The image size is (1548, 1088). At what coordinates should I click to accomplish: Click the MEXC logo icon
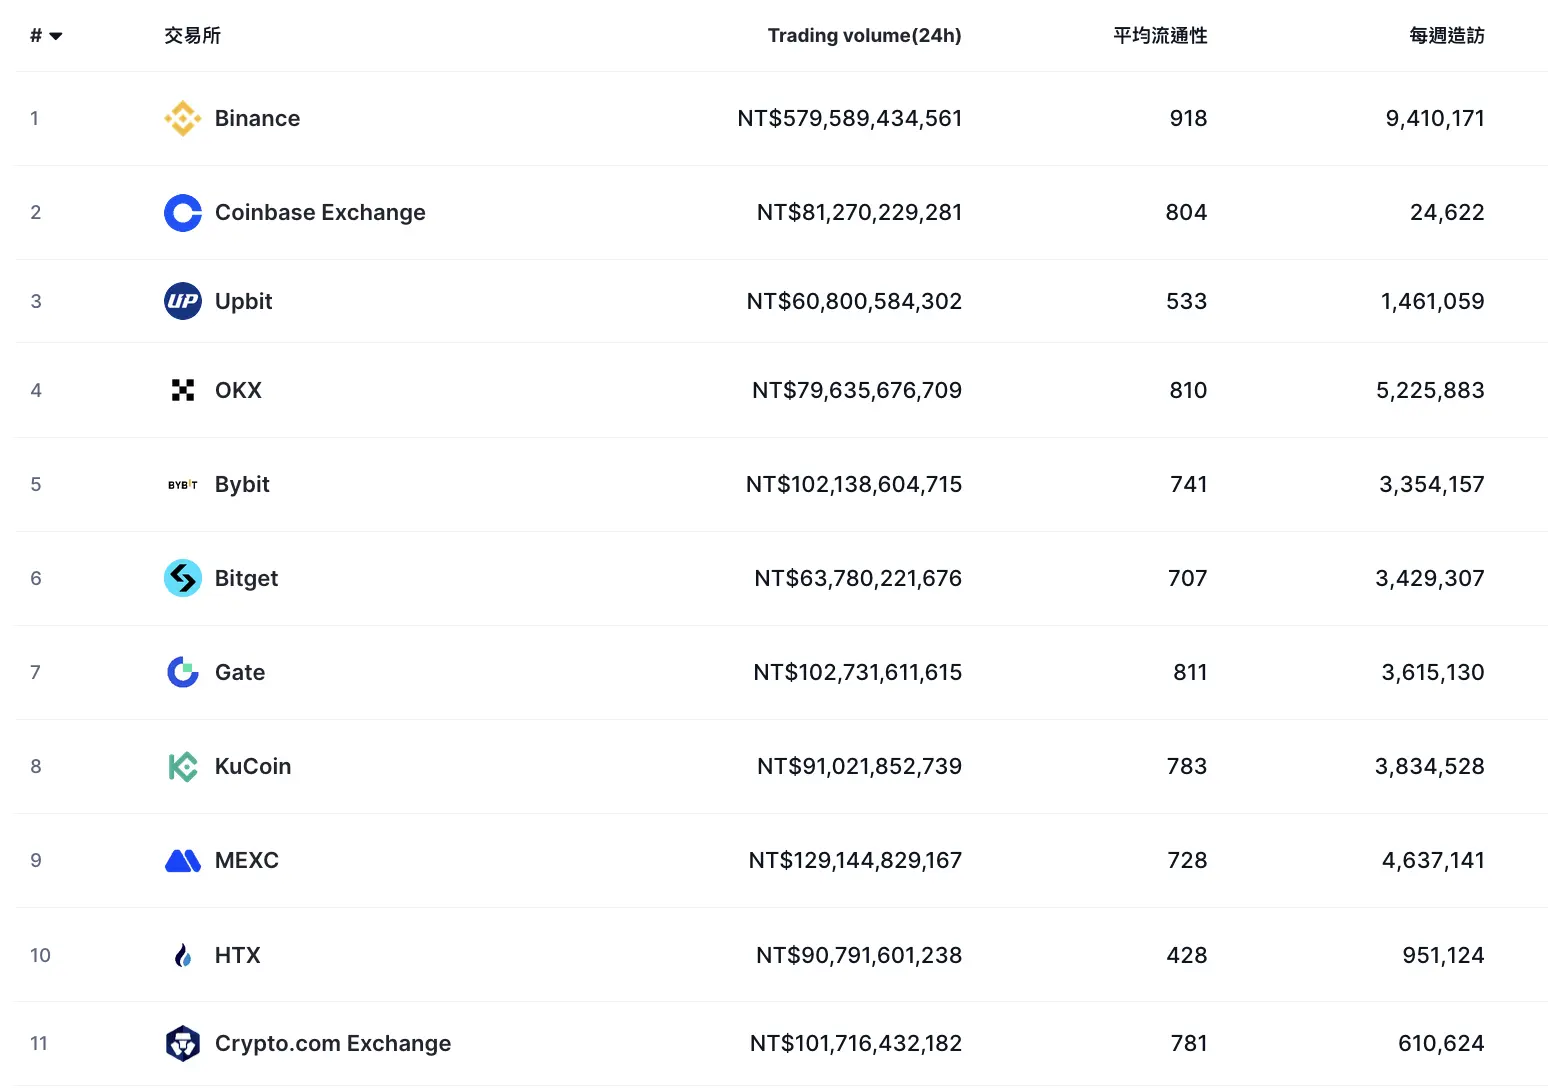(183, 860)
